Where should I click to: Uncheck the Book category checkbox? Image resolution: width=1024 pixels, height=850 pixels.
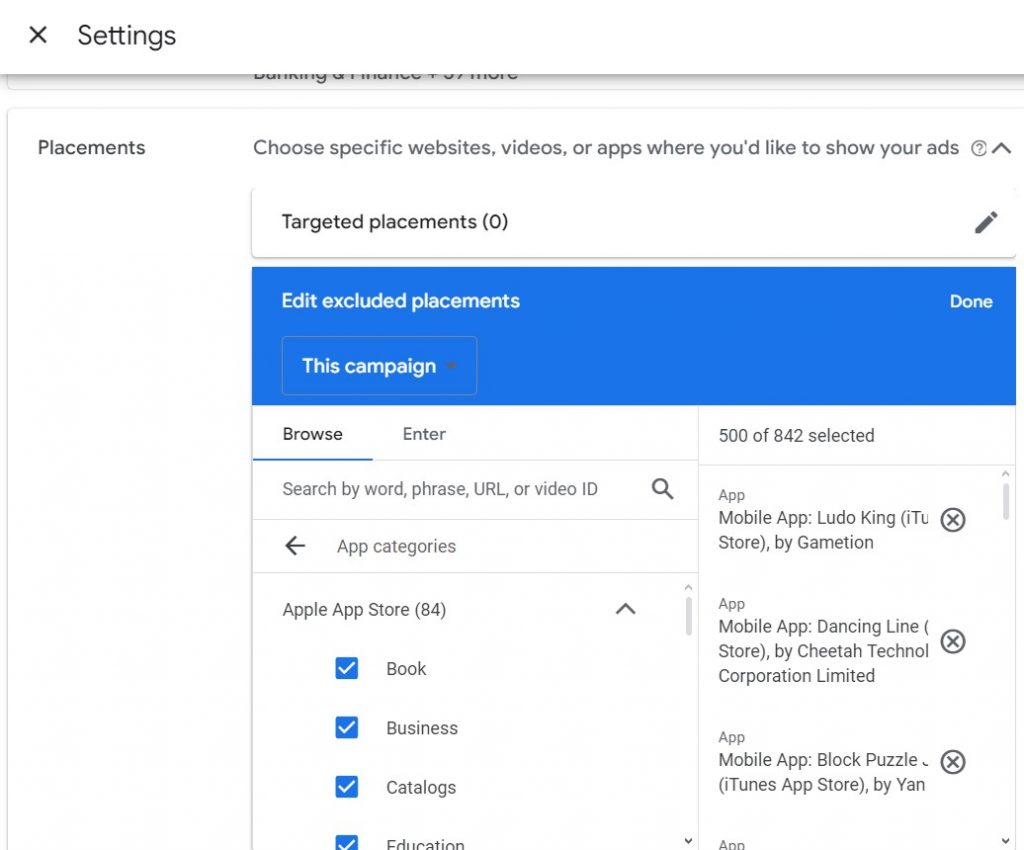[347, 669]
